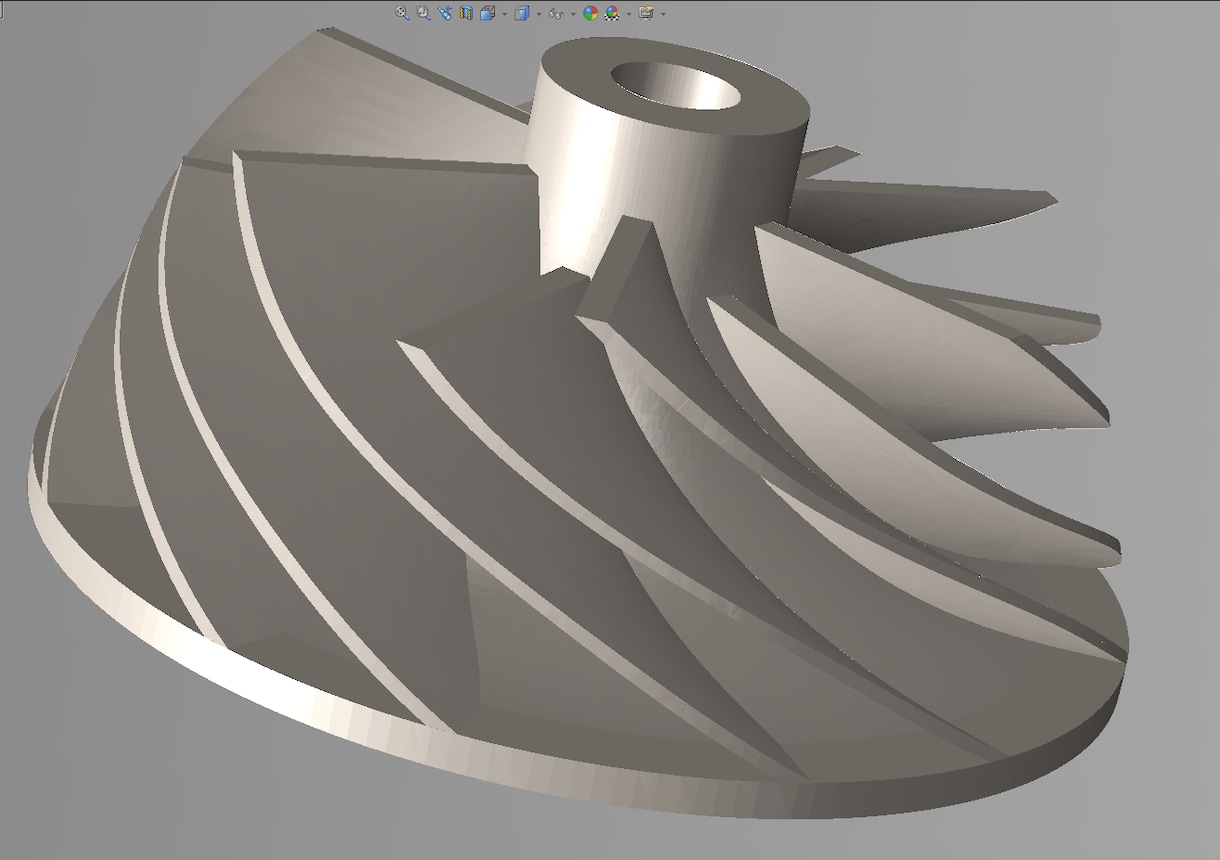Screen dimensions: 1220x860
Task: Expand the View Orientation dropdown arrow
Action: (x=504, y=14)
